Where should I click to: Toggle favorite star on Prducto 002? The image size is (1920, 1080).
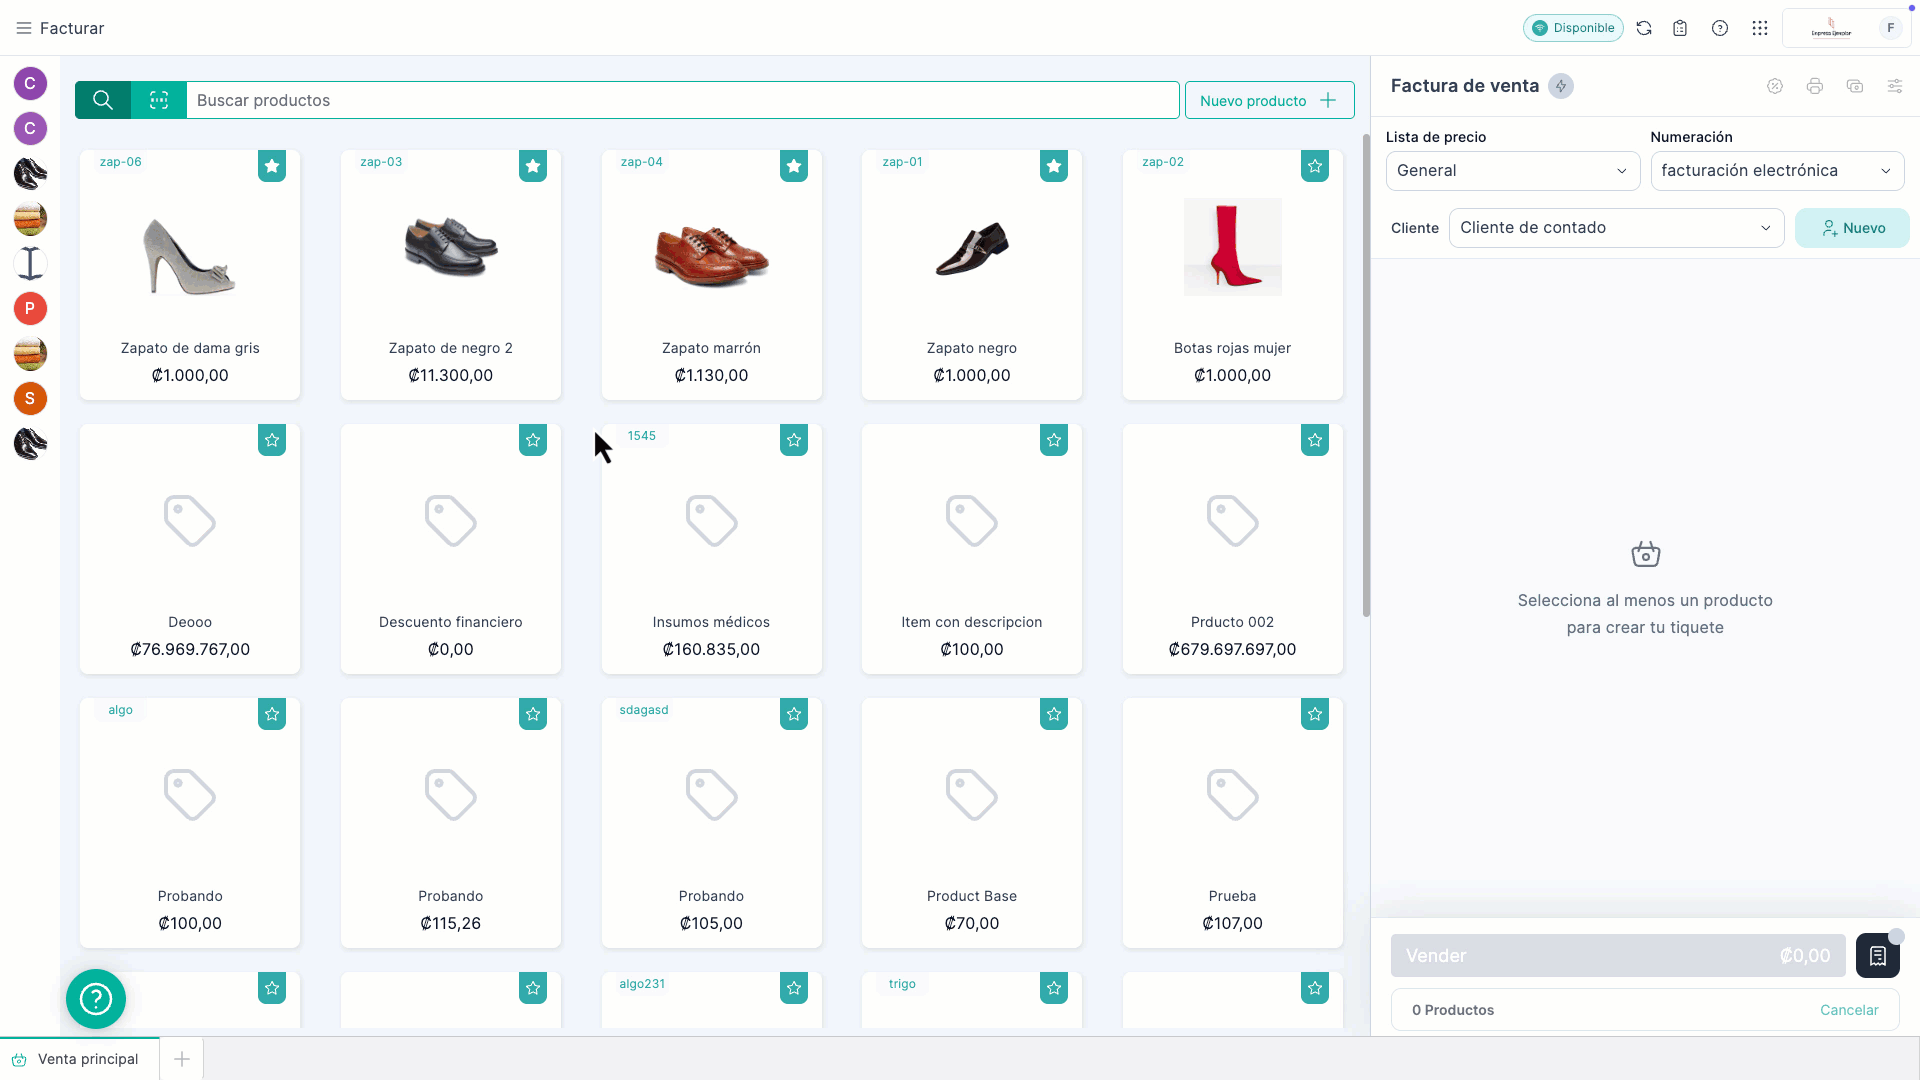(x=1315, y=440)
